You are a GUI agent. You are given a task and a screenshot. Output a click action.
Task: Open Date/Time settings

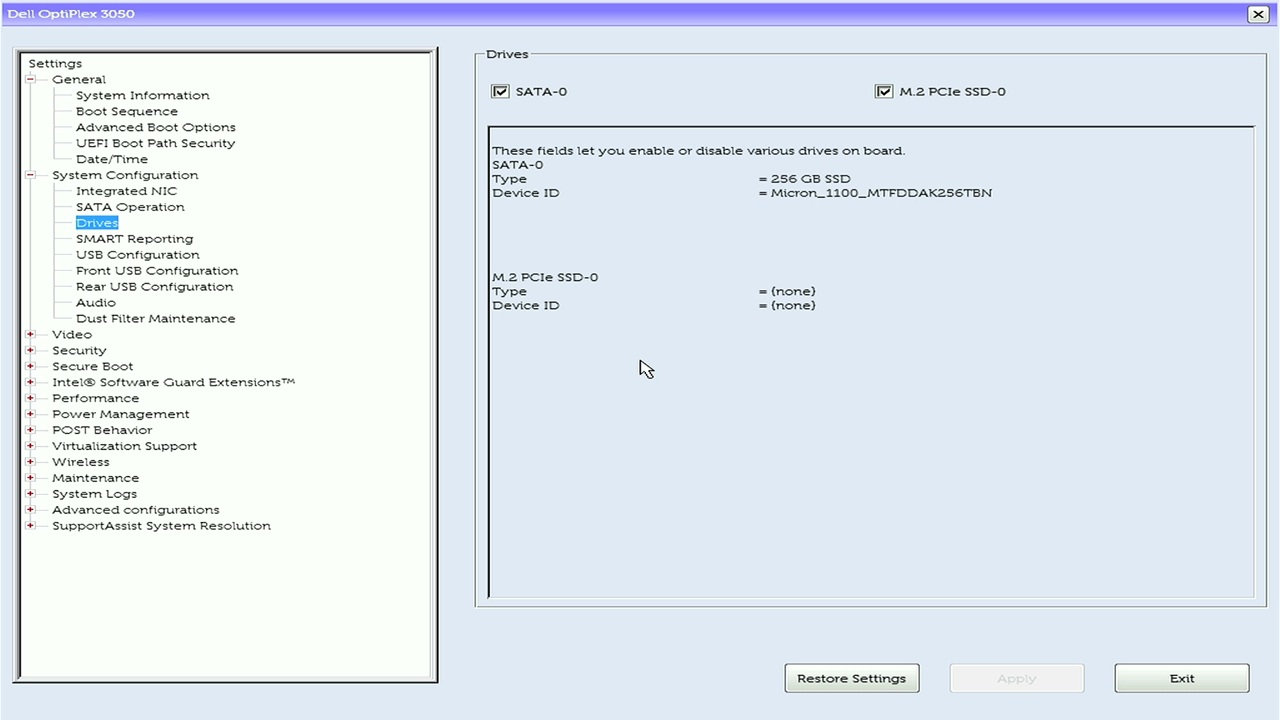click(x=112, y=159)
